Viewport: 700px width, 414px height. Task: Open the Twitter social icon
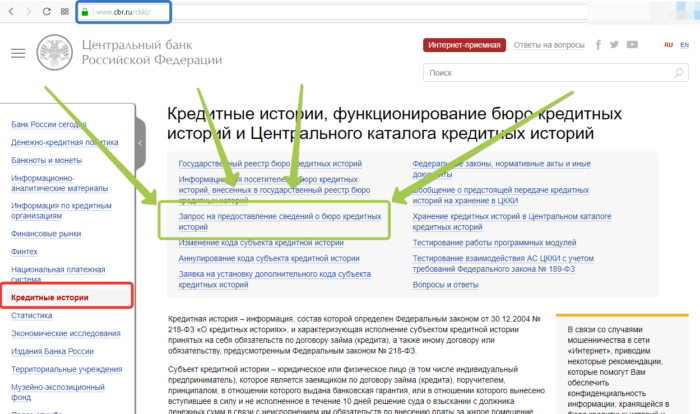614,45
